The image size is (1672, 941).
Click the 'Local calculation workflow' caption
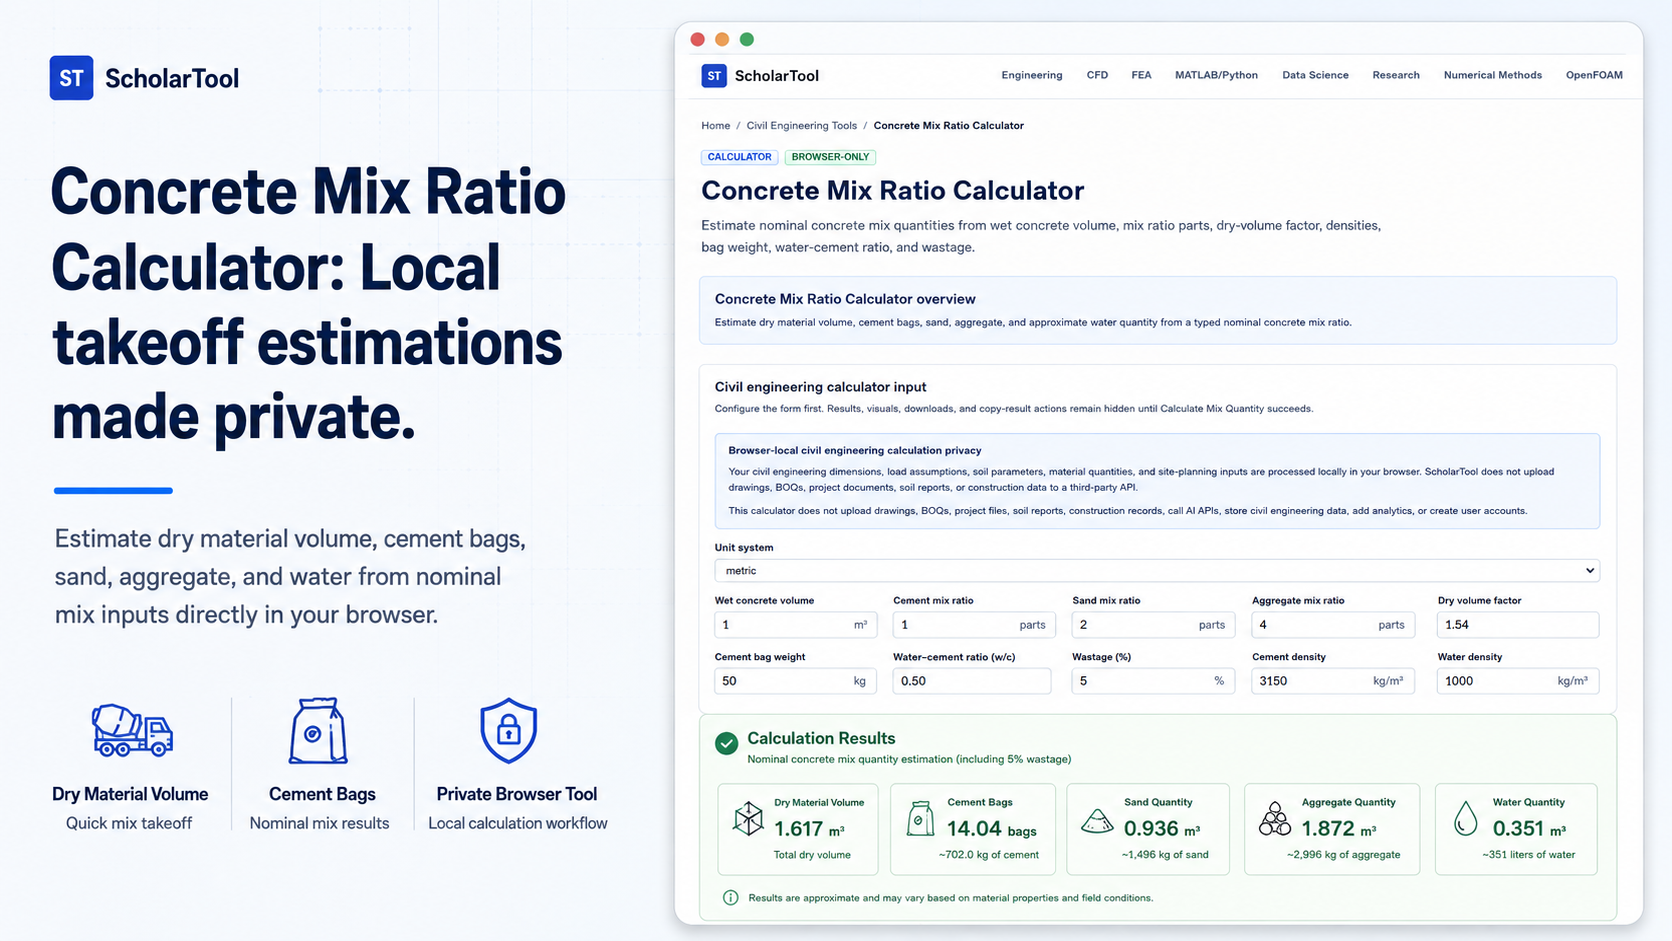click(518, 823)
